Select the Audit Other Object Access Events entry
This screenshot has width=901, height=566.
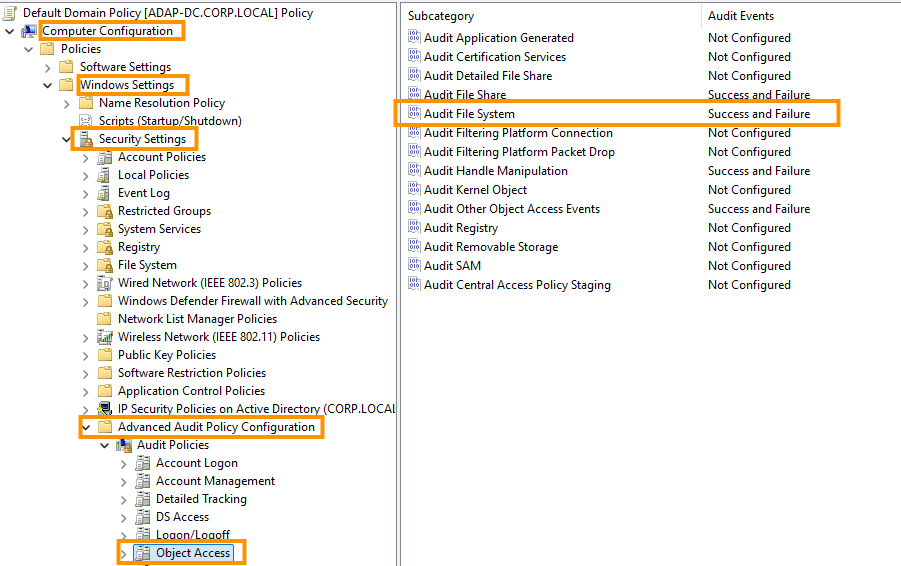click(512, 209)
